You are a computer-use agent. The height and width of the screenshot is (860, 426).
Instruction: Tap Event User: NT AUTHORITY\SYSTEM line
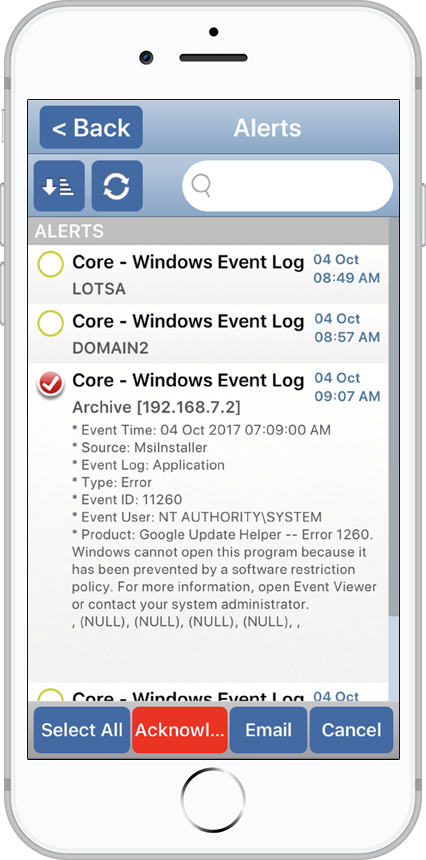coord(197,517)
